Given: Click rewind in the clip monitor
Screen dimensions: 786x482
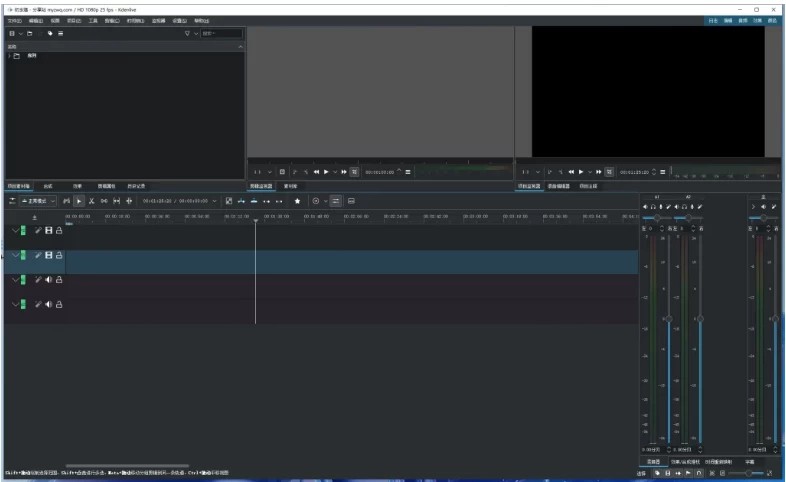Looking at the screenshot, I should click(x=317, y=172).
